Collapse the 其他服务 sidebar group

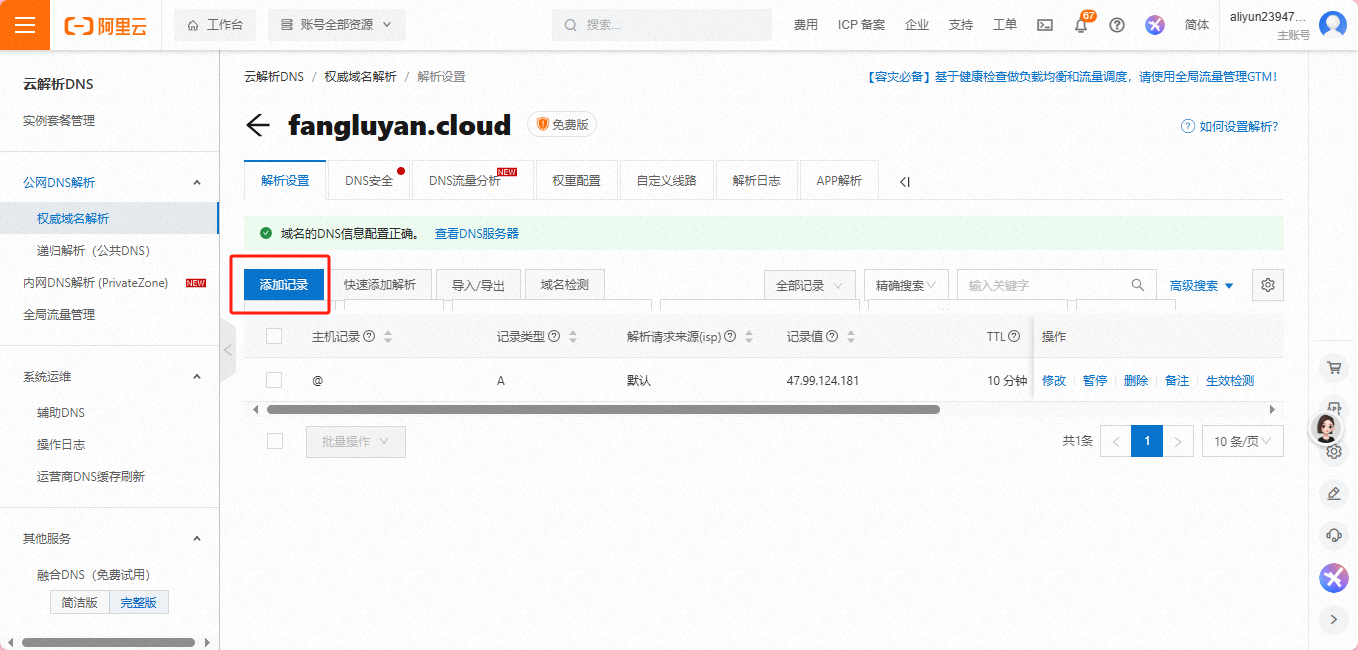197,539
